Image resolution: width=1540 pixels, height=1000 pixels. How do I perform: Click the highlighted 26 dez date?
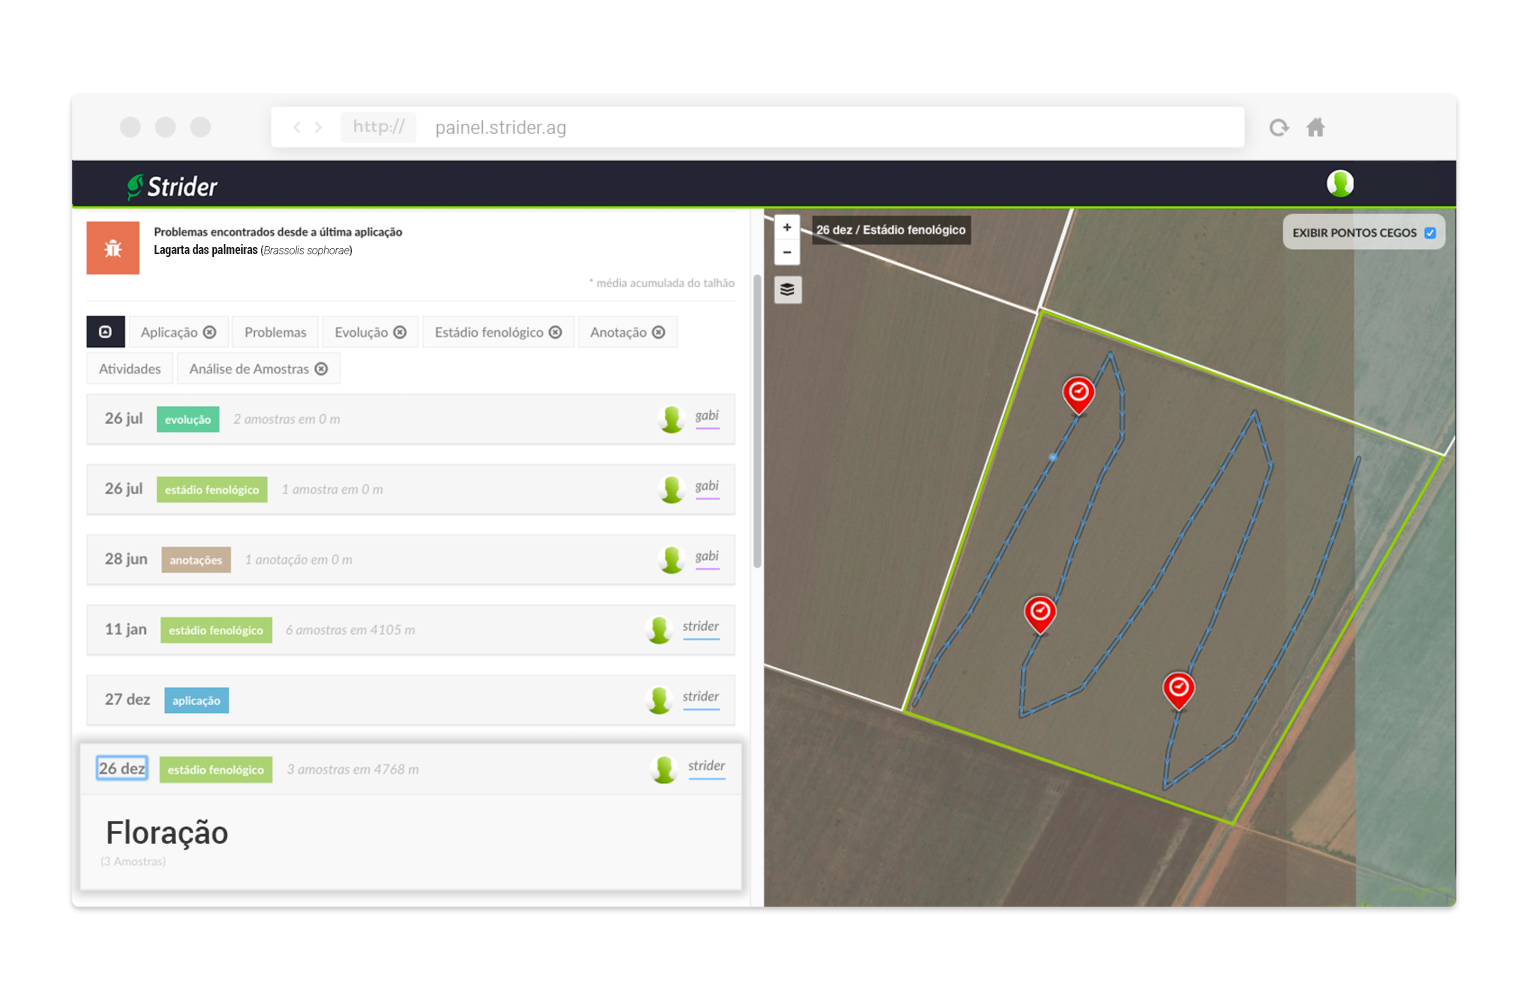[x=122, y=768]
